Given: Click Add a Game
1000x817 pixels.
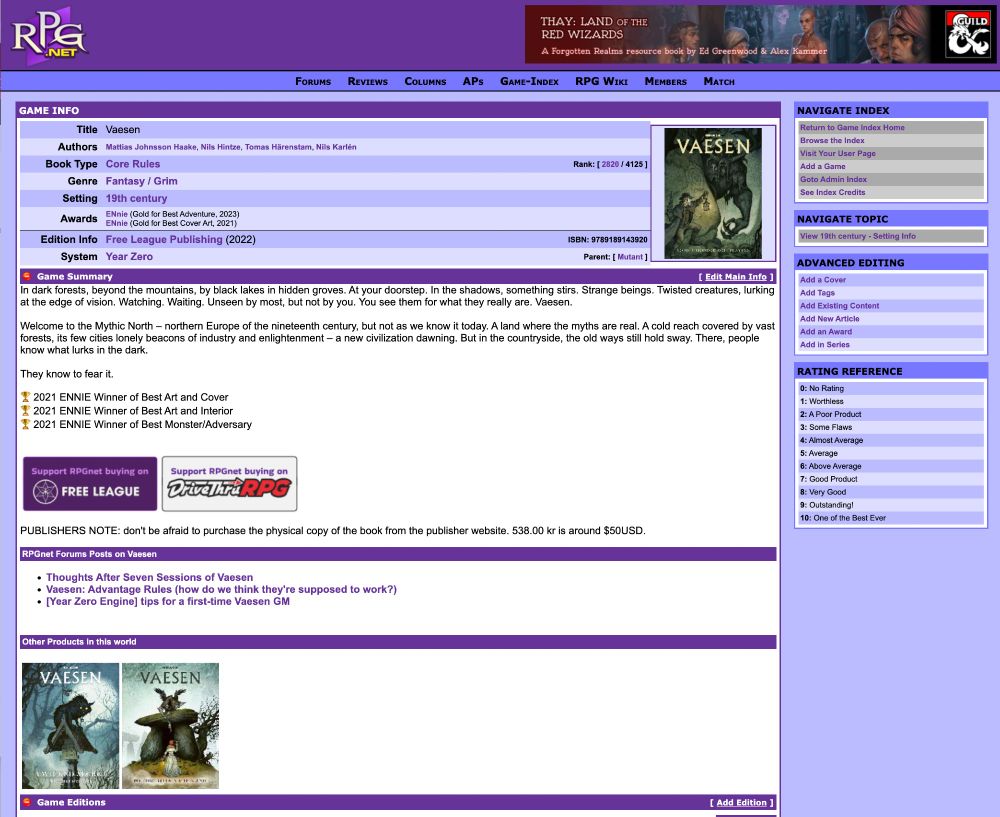Looking at the screenshot, I should coord(823,166).
